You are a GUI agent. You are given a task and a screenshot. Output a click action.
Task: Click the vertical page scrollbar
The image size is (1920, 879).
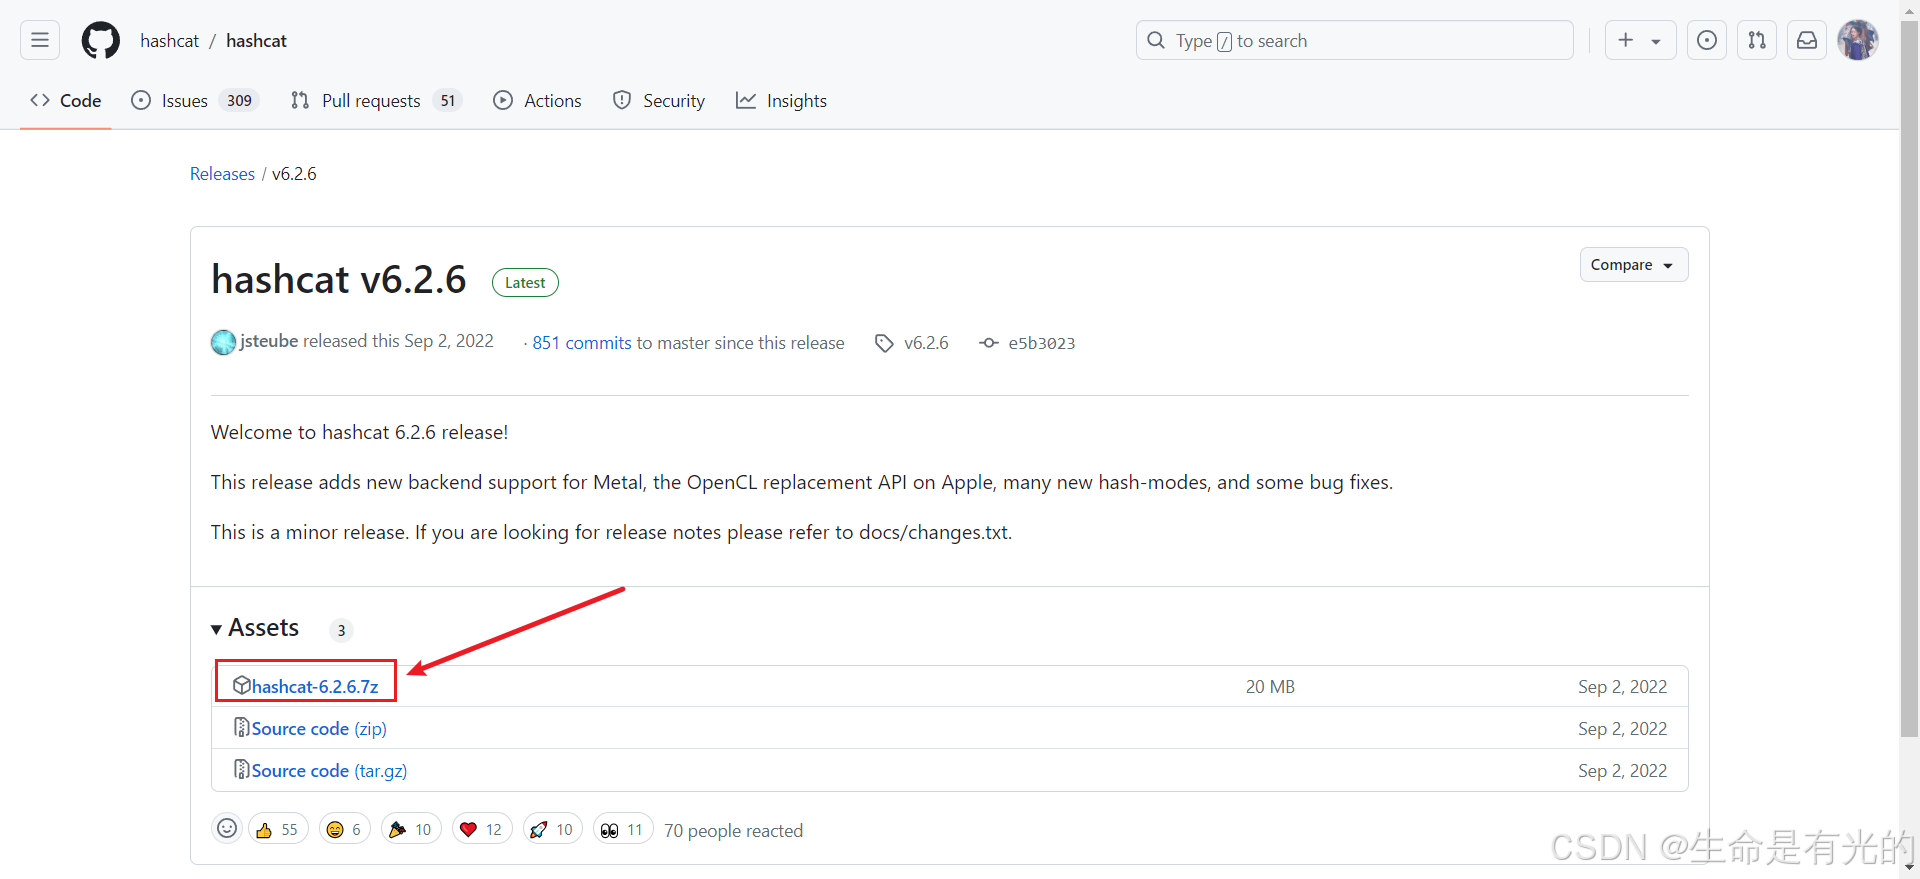point(1909,380)
